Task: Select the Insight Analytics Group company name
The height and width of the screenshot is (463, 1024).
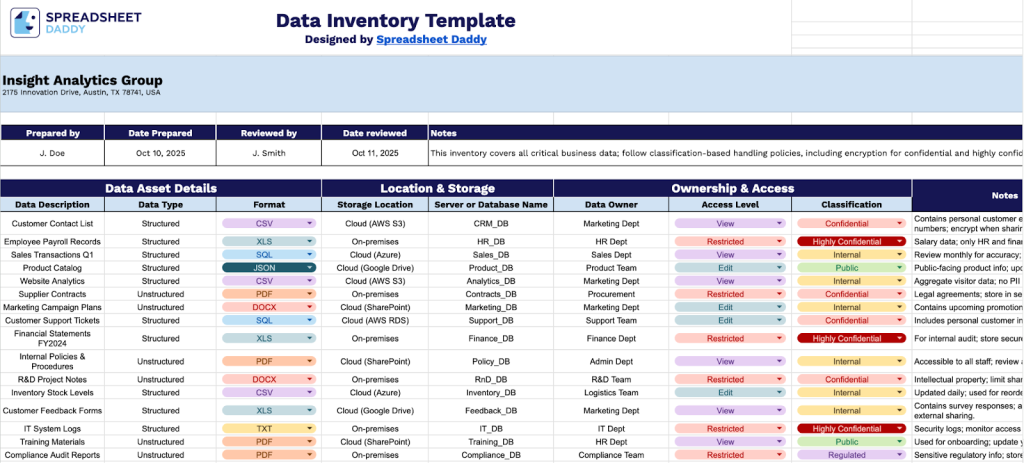Action: (82, 81)
